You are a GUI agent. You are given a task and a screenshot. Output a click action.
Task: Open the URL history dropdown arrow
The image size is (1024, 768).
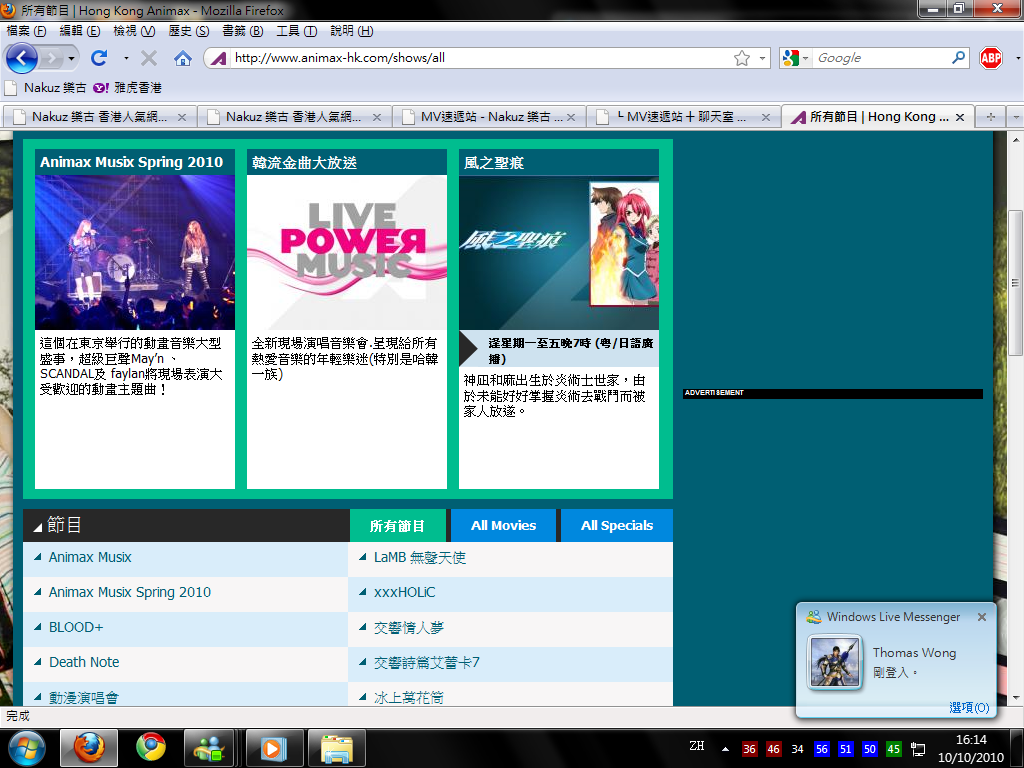click(x=762, y=58)
